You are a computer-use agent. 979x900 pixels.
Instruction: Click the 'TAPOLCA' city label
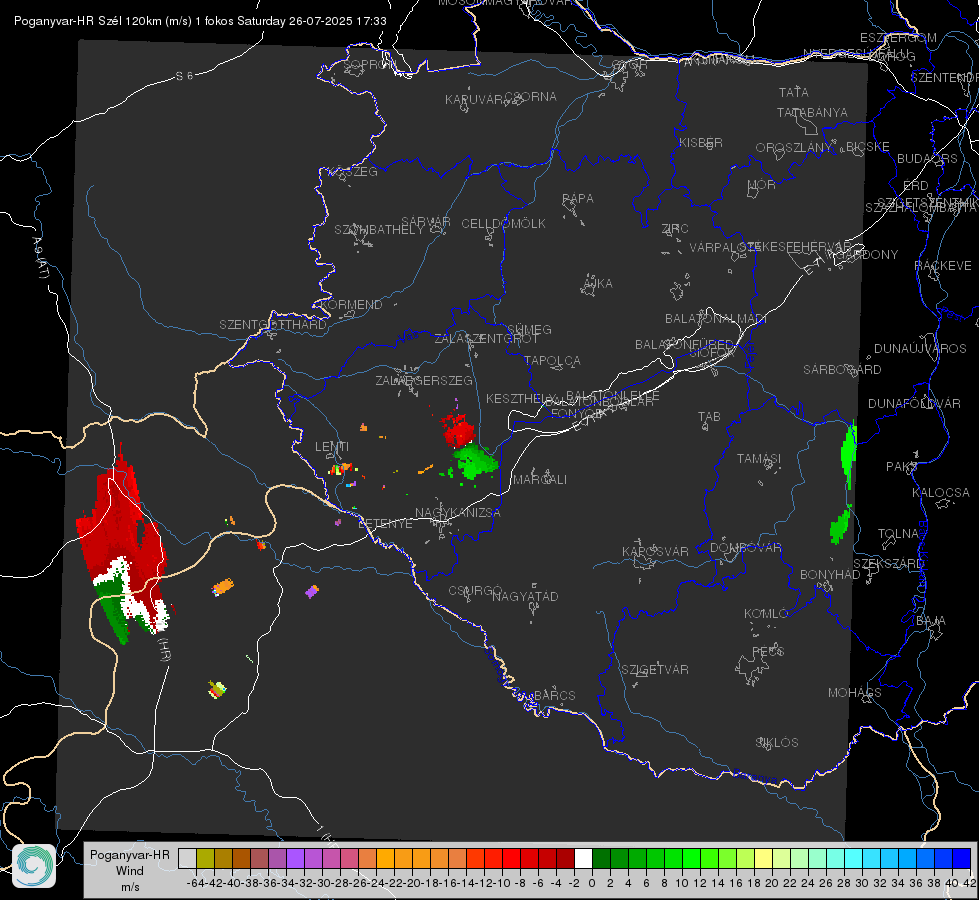[x=552, y=360]
